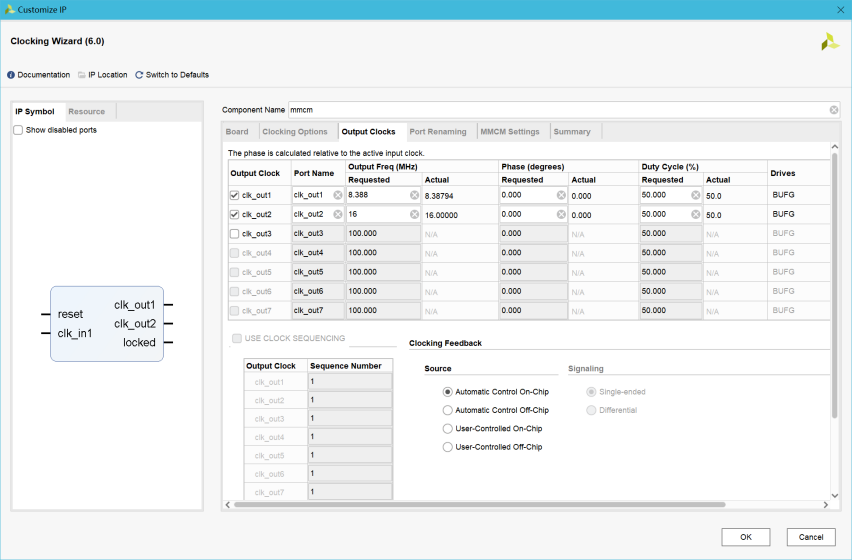The image size is (852, 560).
Task: Click the scroll down arrow
Action: 835,495
